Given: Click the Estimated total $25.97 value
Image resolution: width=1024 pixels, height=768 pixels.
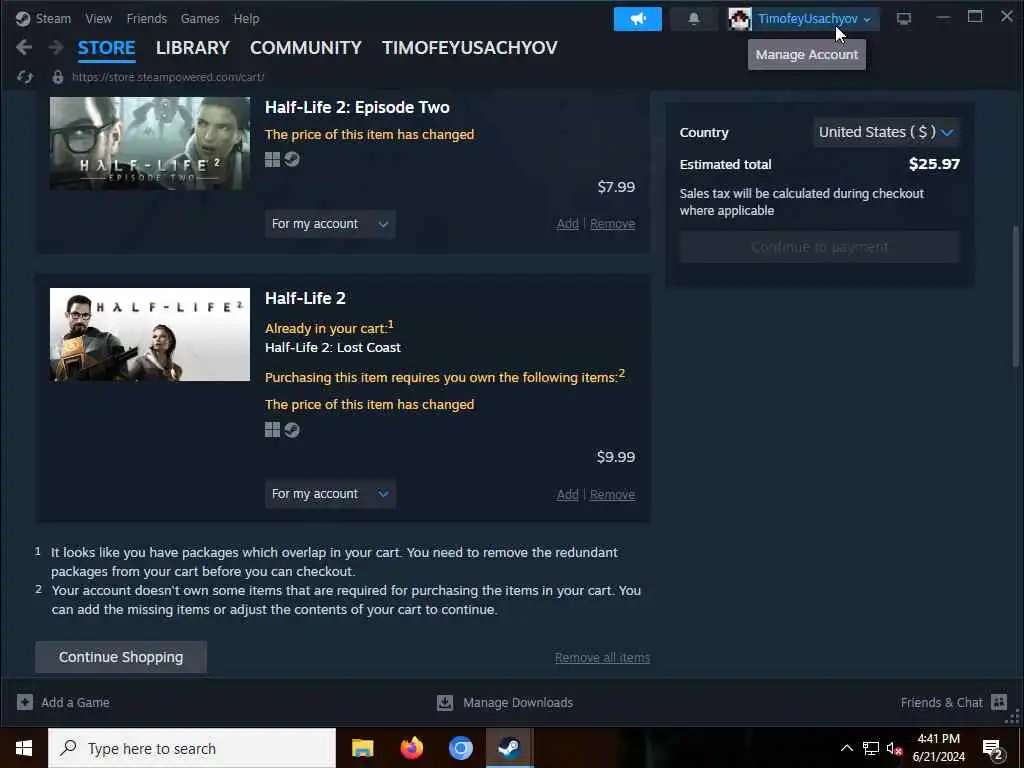Looking at the screenshot, I should 935,164.
